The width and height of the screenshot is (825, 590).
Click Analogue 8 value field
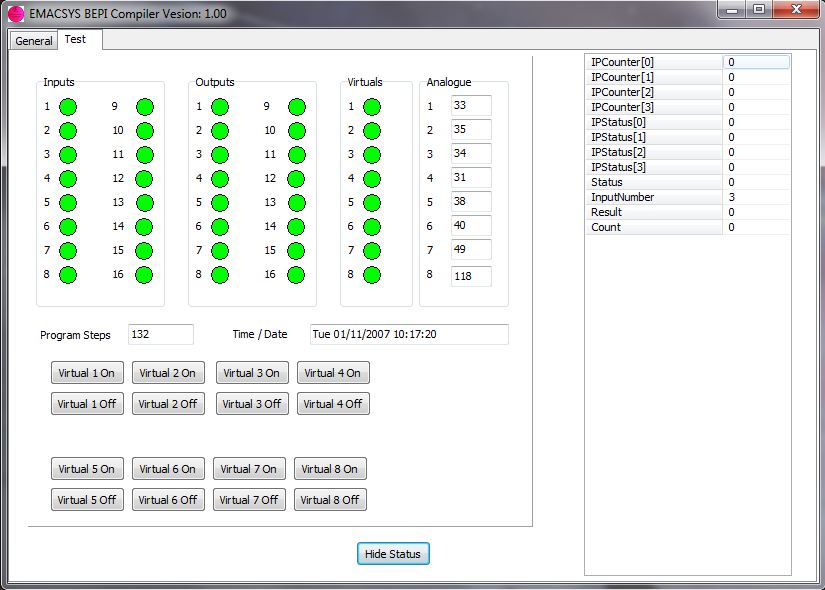point(471,276)
